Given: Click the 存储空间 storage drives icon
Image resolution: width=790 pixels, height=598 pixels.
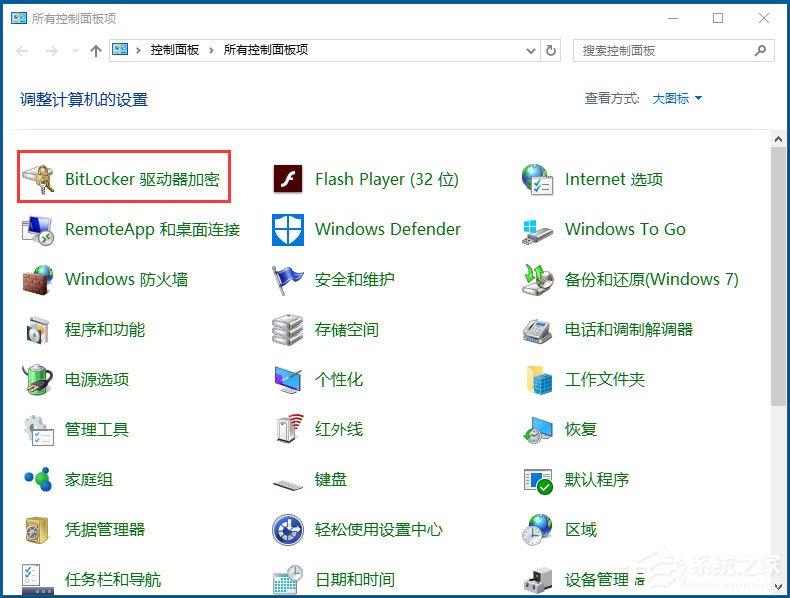Looking at the screenshot, I should 288,330.
